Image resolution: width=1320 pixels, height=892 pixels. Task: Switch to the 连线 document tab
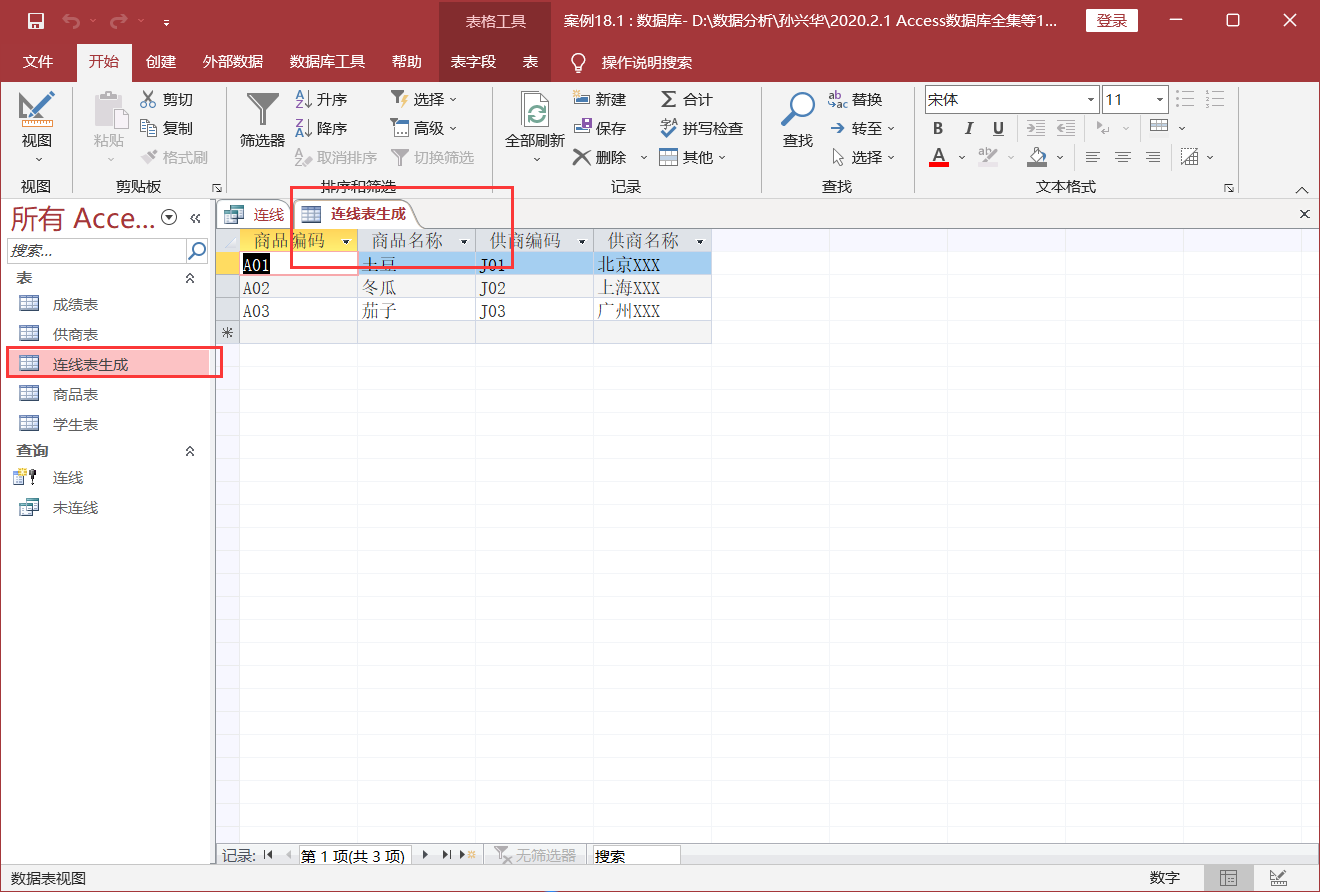(x=253, y=214)
